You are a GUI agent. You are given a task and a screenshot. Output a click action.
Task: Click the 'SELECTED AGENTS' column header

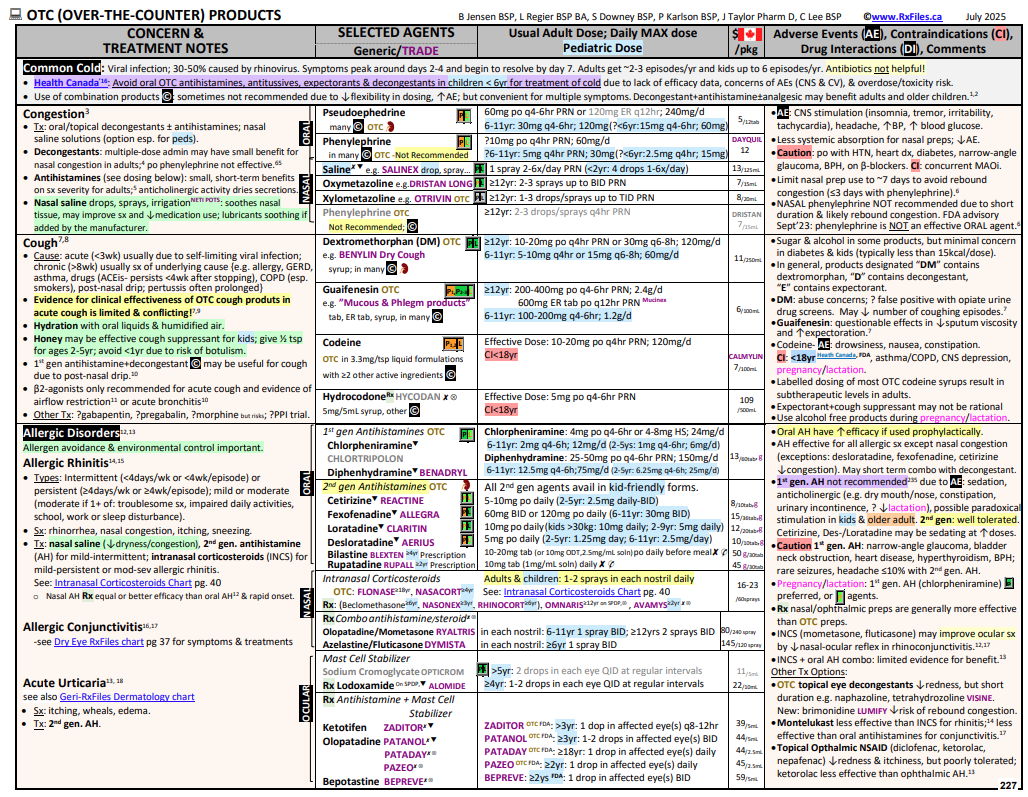396,33
